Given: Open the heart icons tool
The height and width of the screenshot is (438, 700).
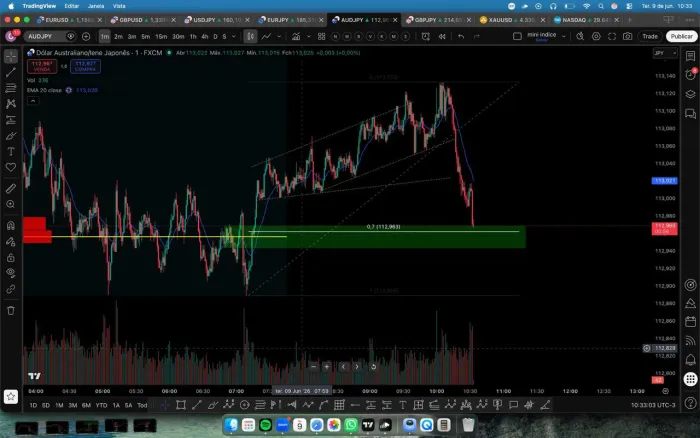Looking at the screenshot, I should coord(11,167).
